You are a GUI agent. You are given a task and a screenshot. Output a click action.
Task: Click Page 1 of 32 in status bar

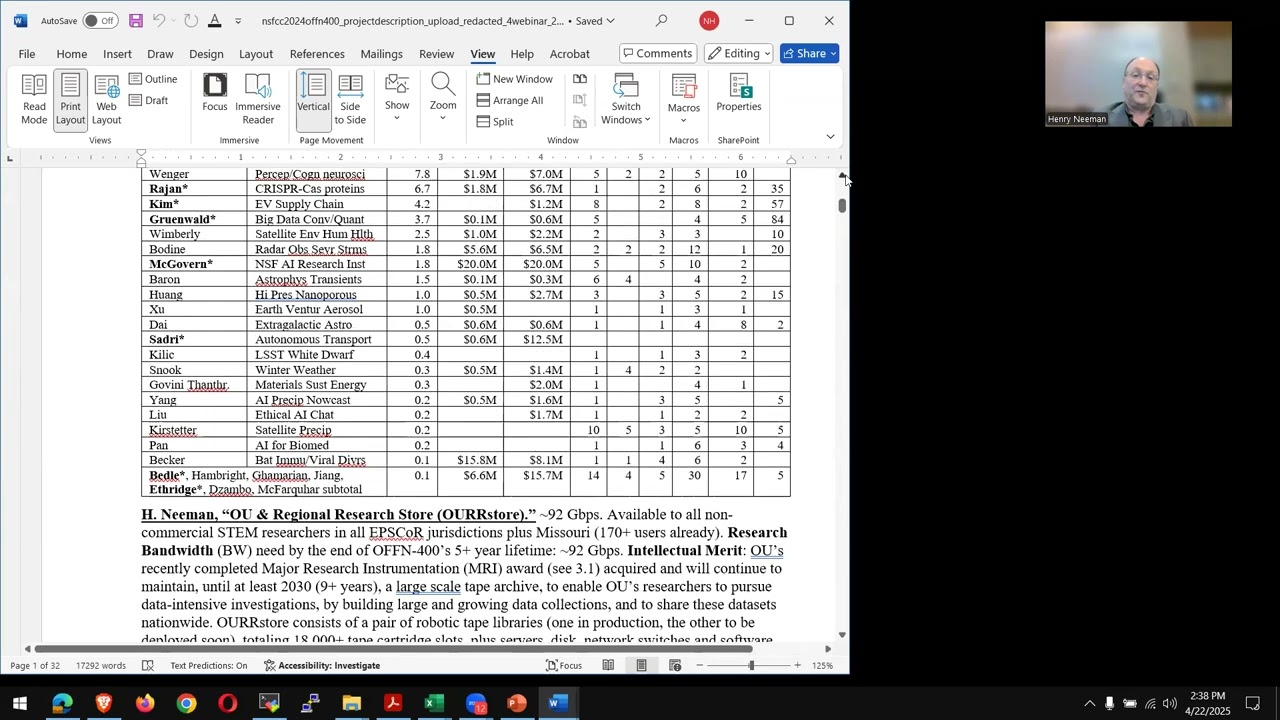(35, 666)
